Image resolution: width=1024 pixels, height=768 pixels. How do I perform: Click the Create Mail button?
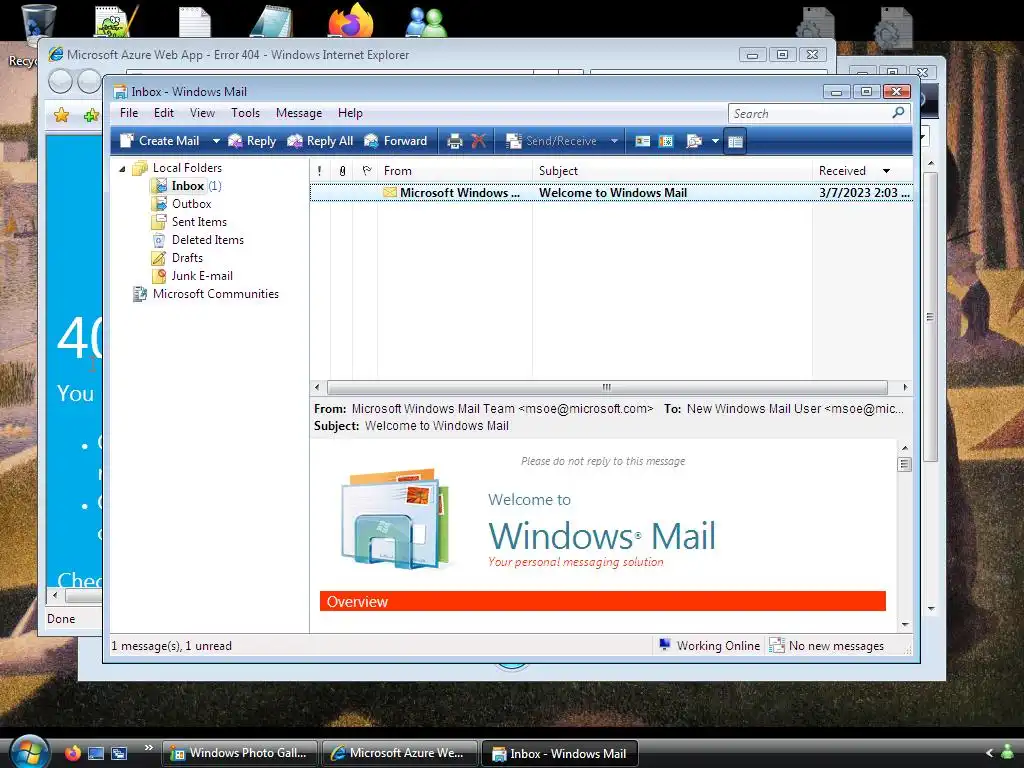[161, 141]
